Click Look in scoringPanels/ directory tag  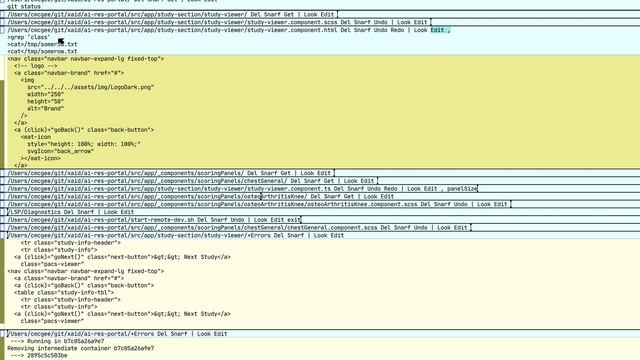click(x=307, y=173)
